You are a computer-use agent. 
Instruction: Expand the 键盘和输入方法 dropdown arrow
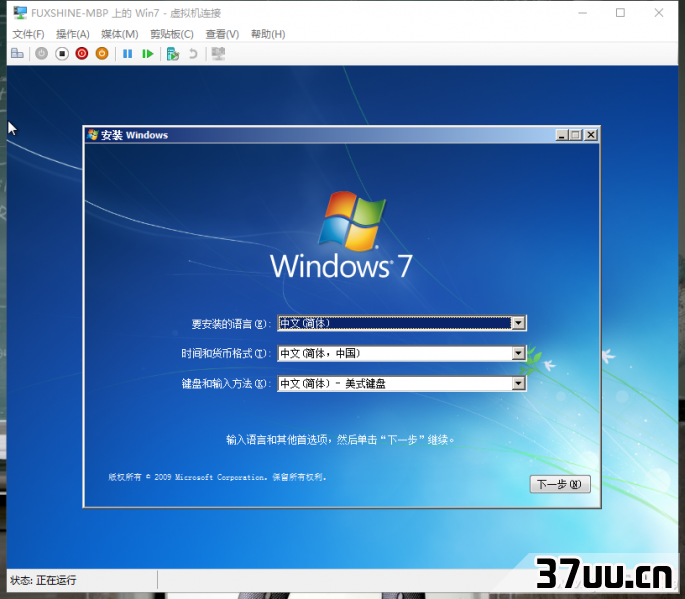[518, 384]
